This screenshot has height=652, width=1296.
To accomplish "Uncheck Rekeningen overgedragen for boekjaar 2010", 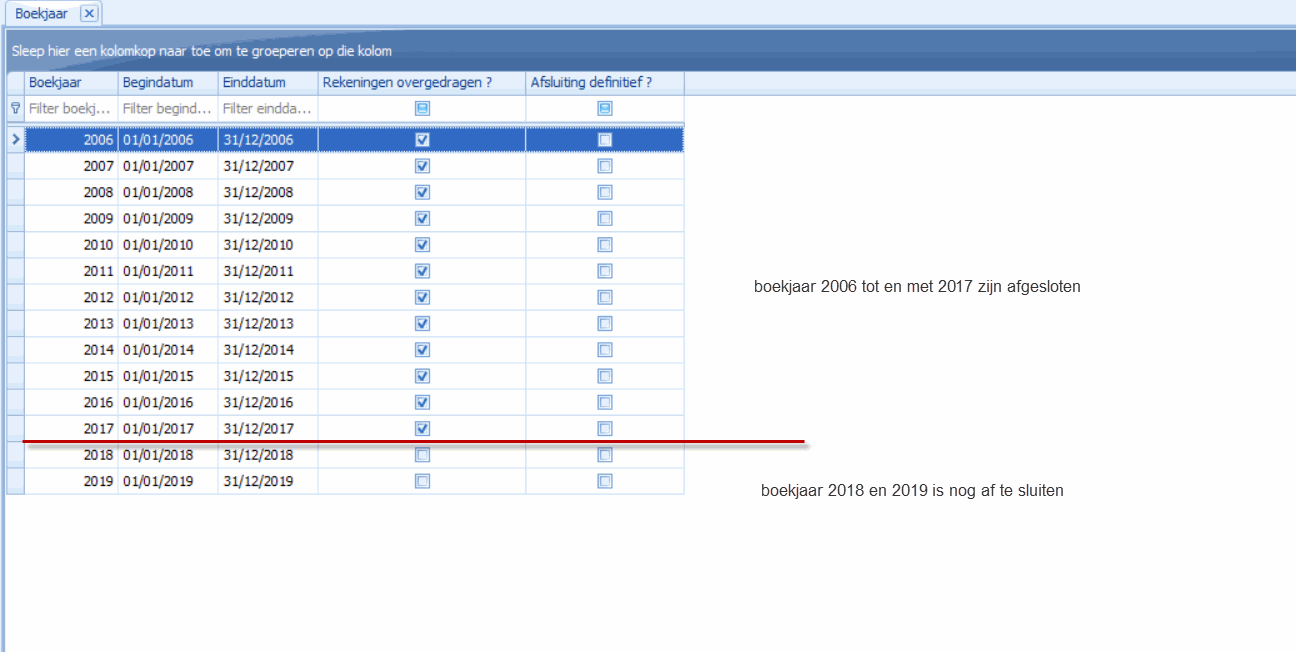I will click(422, 245).
